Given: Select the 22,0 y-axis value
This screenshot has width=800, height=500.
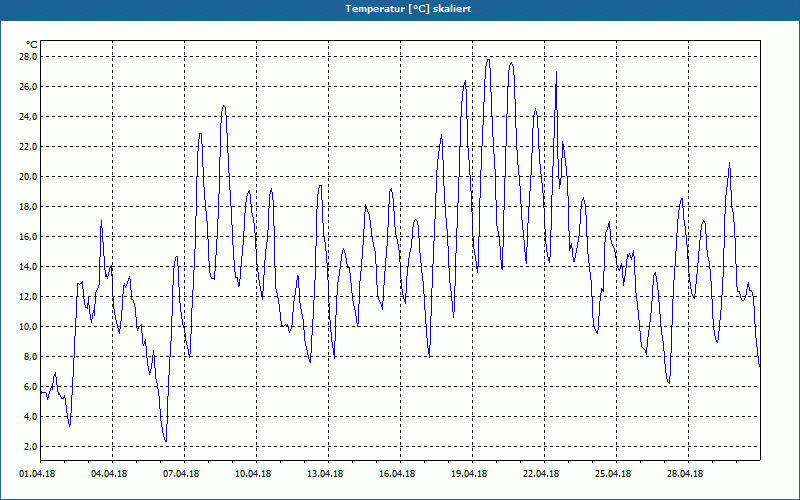Looking at the screenshot, I should (x=28, y=147).
